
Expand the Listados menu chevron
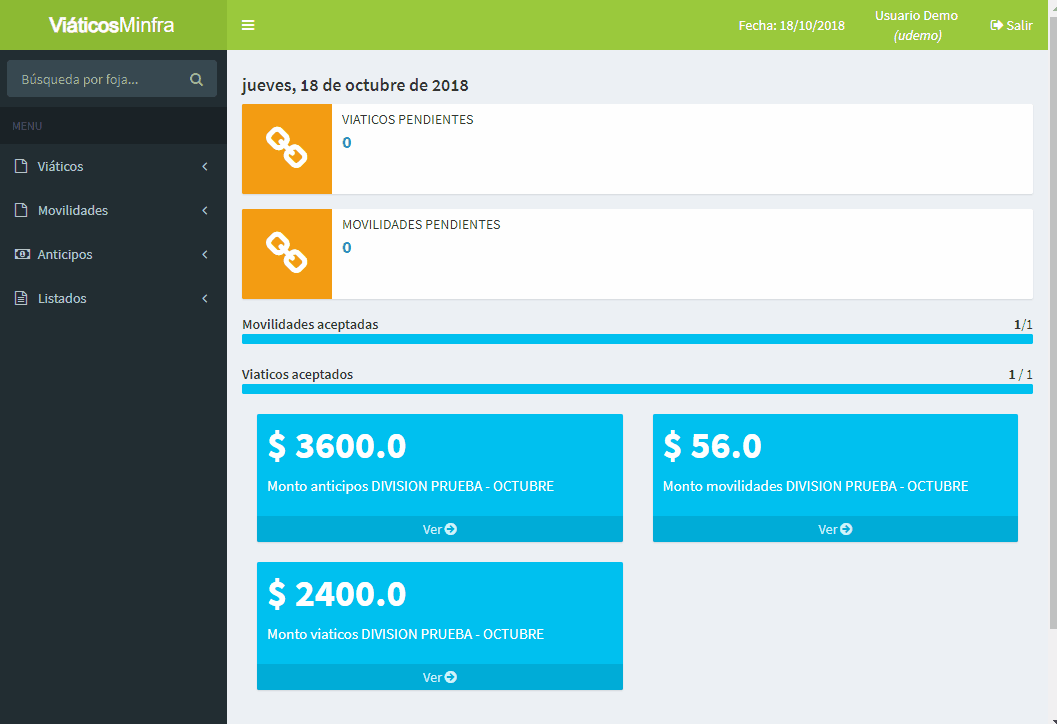205,299
